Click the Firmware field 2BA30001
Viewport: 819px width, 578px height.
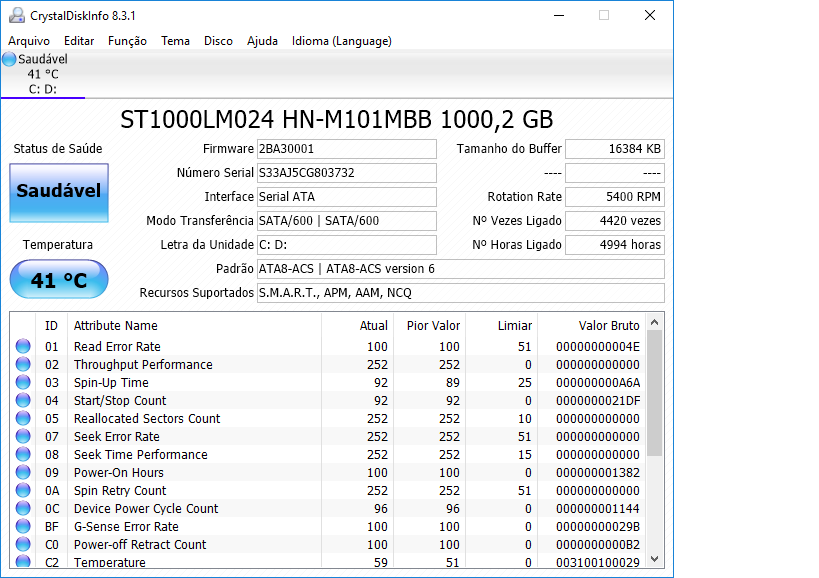tap(346, 149)
